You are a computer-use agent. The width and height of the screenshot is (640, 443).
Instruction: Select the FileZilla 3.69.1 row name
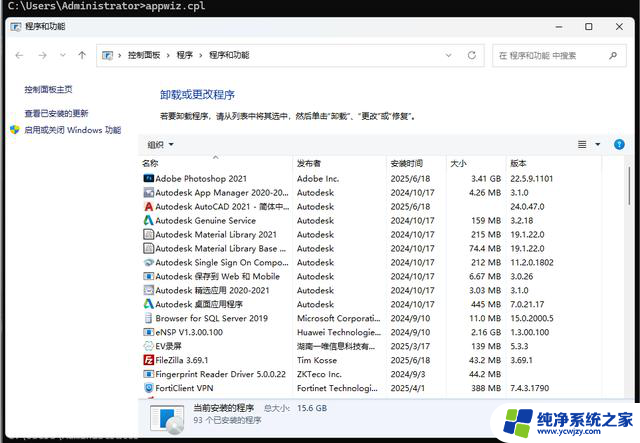click(182, 360)
